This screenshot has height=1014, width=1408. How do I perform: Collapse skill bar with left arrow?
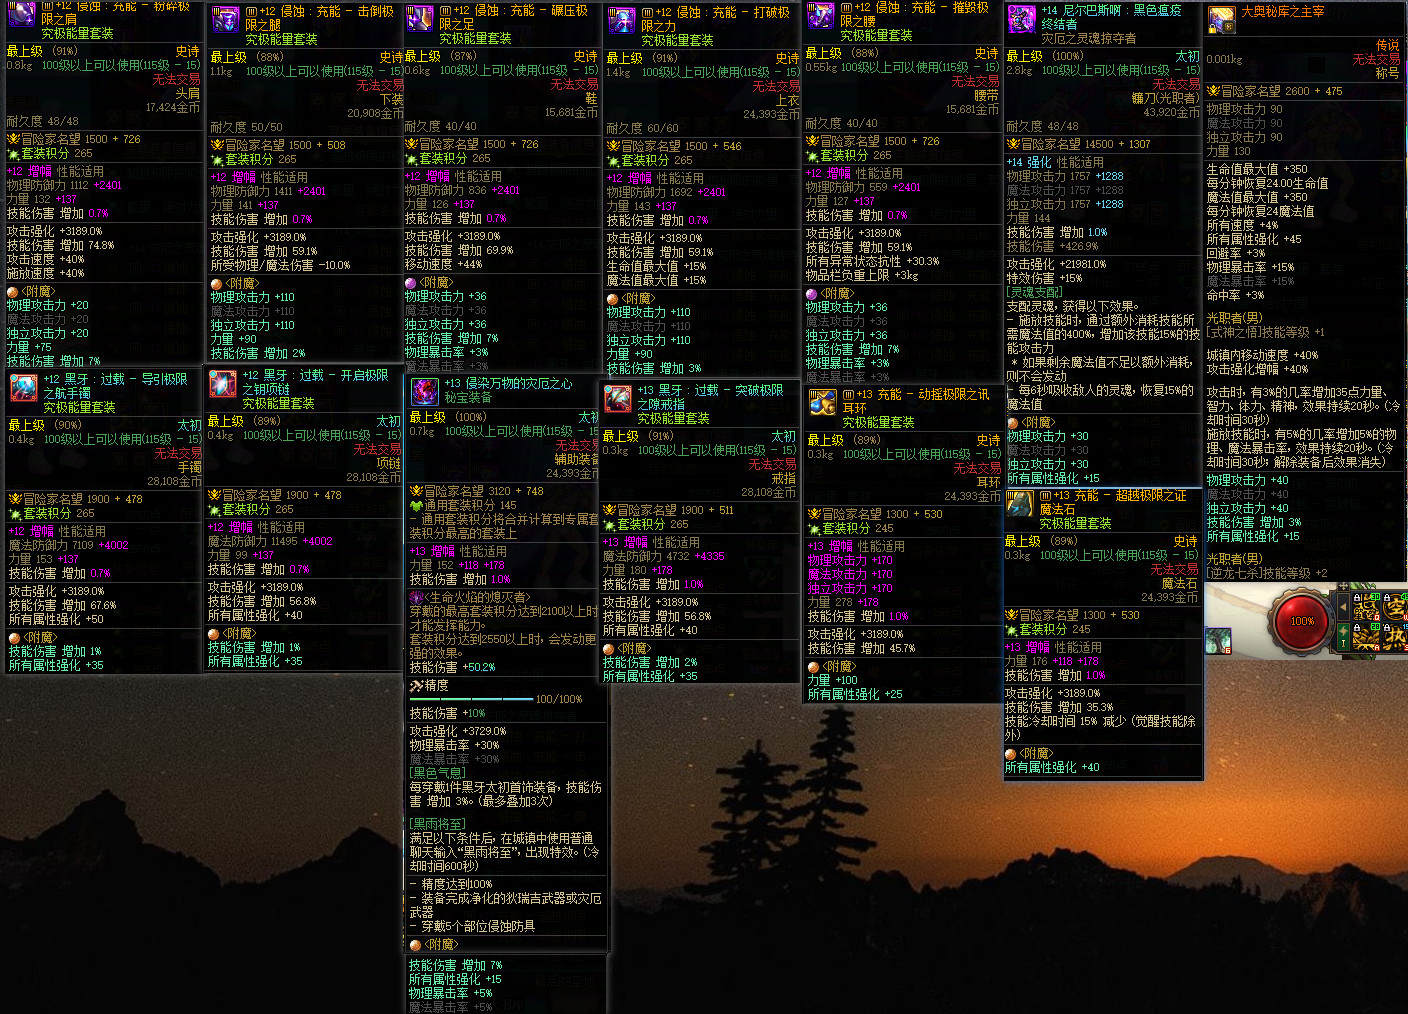tap(1343, 607)
